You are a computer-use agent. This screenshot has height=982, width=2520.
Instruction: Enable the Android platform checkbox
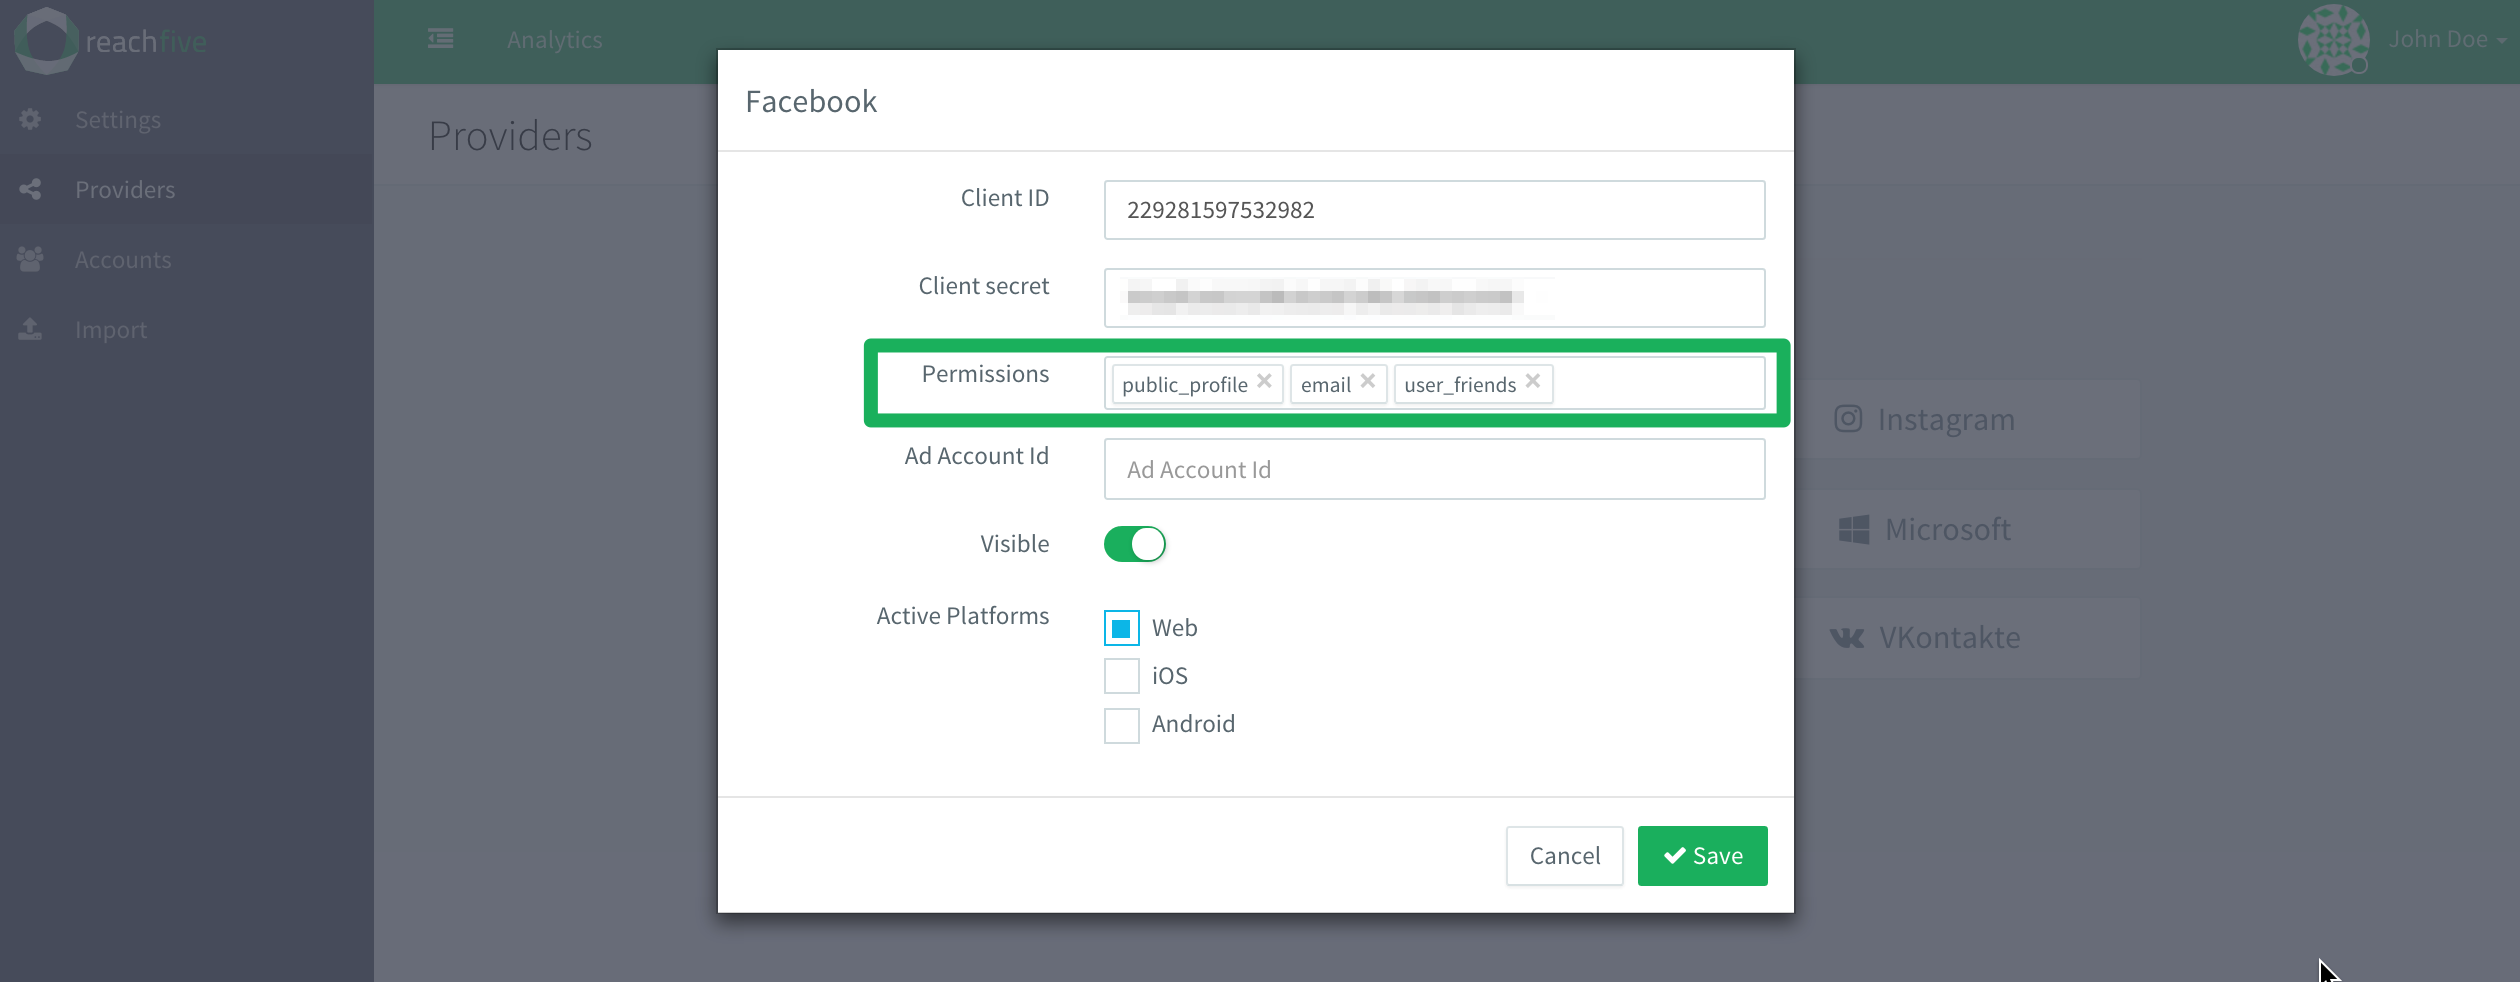(x=1121, y=724)
